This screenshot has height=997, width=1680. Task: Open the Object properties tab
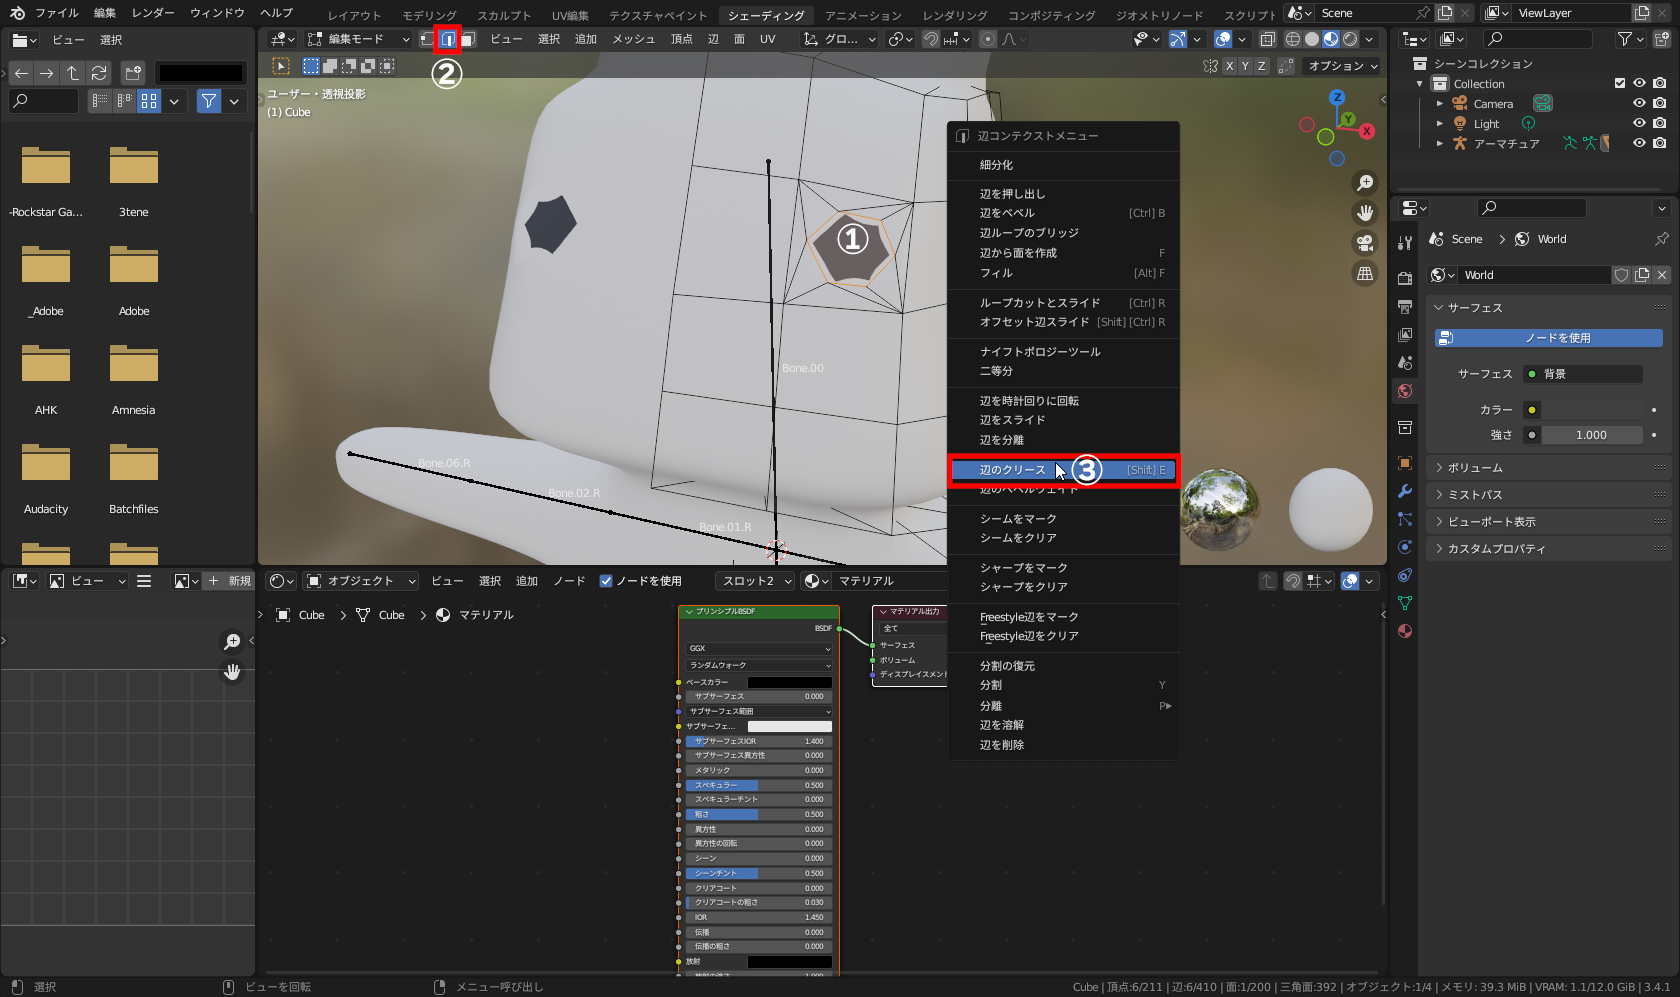point(1405,463)
